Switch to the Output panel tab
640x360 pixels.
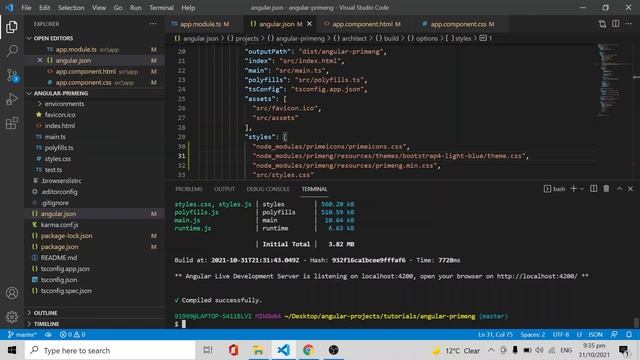[x=224, y=189]
